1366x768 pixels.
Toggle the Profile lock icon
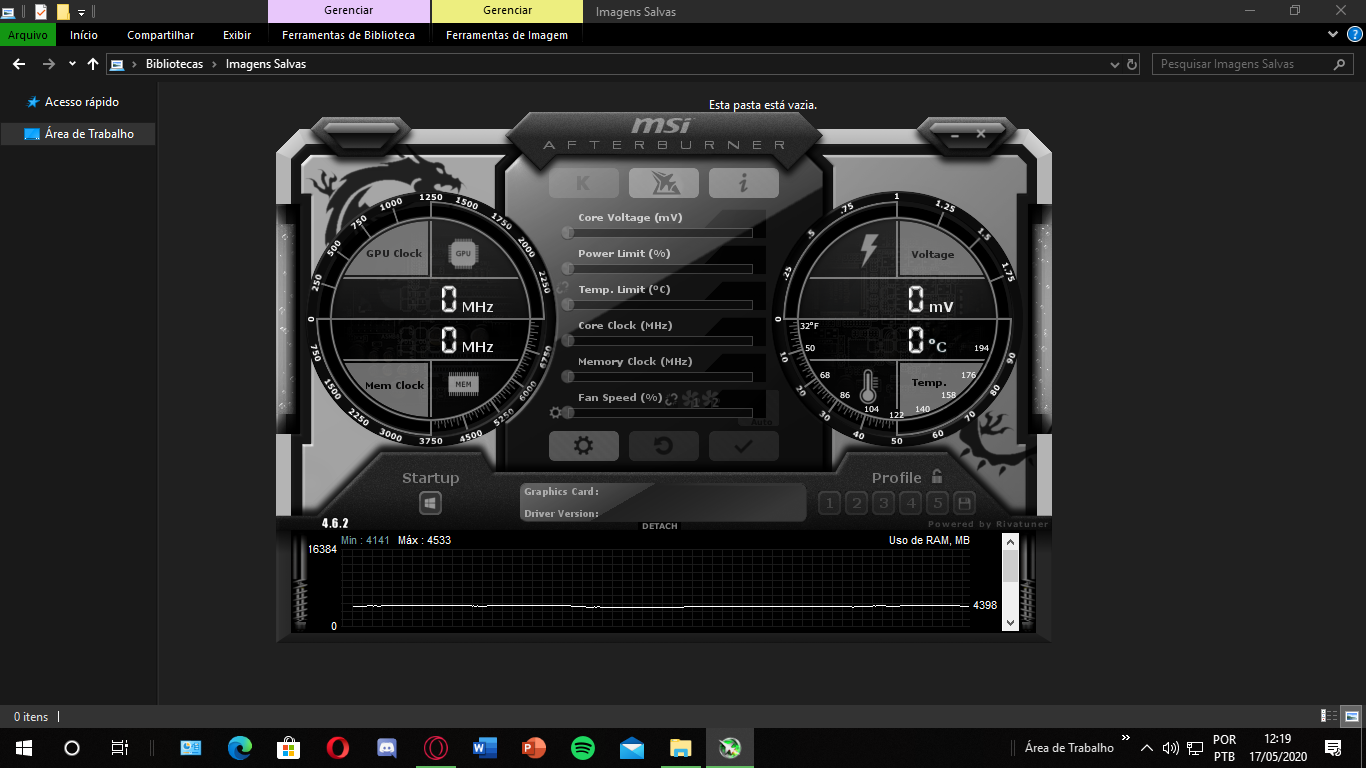click(937, 477)
